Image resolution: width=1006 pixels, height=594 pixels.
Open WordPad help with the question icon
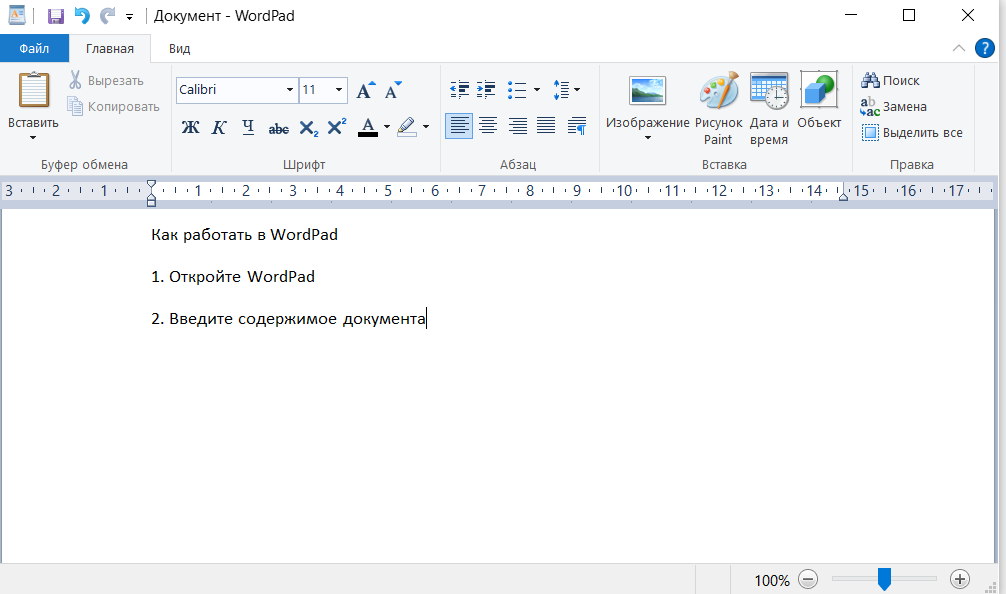tap(984, 48)
